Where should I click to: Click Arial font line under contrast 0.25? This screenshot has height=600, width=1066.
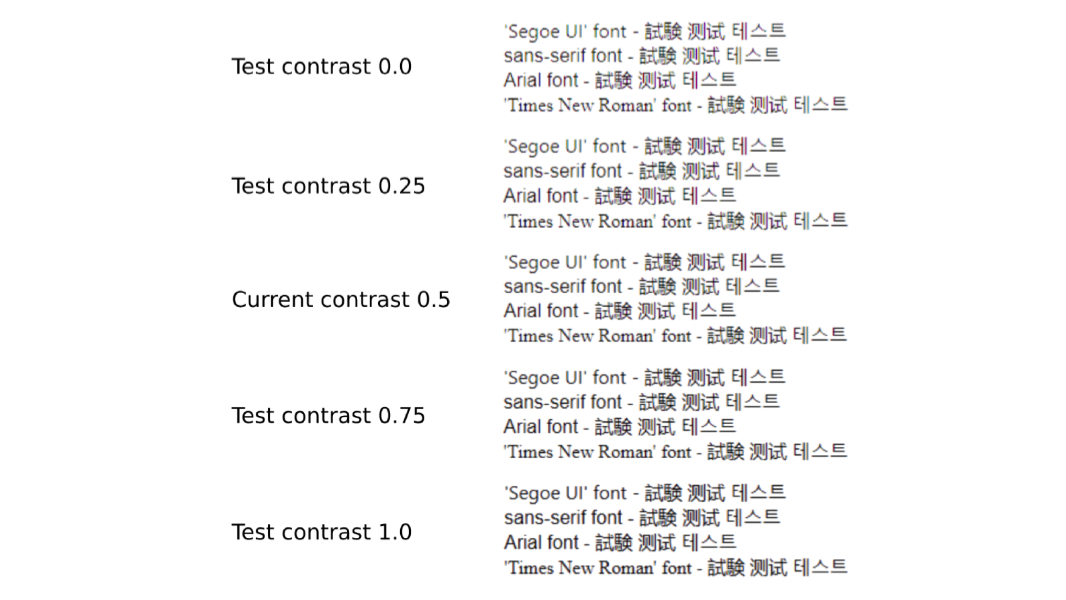620,196
